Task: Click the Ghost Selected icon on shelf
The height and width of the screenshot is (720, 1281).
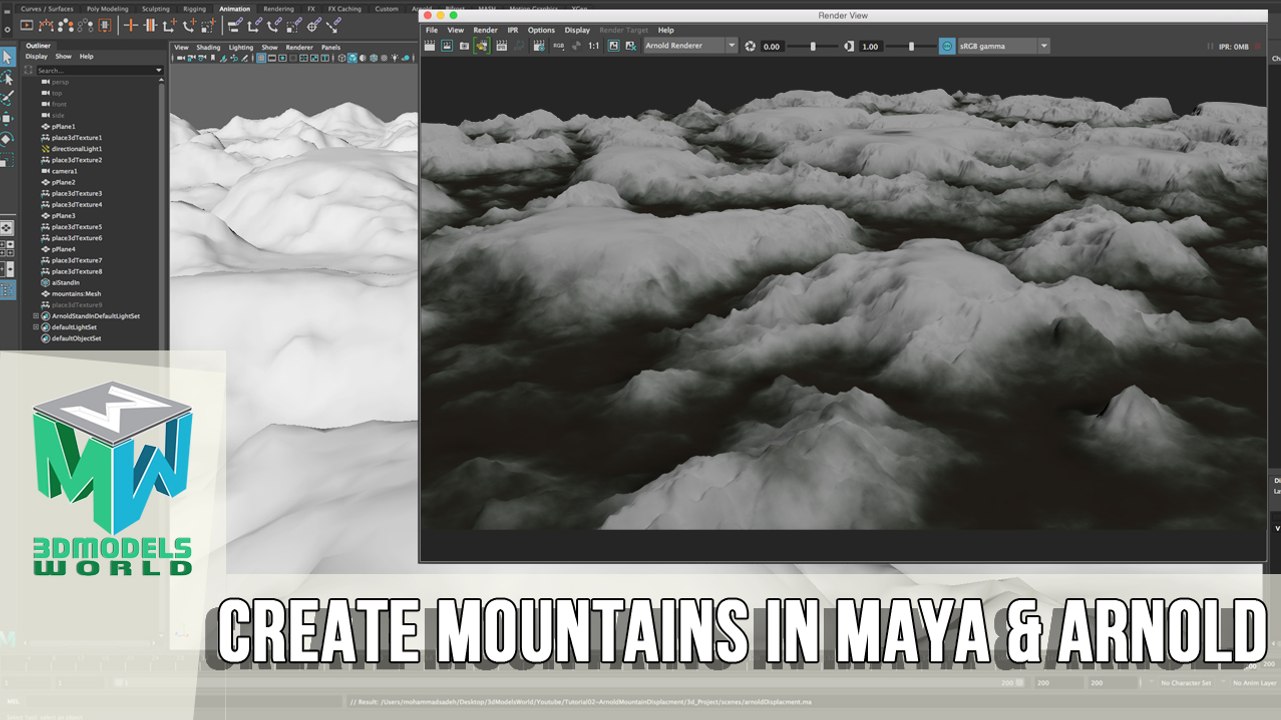Action: [66, 25]
